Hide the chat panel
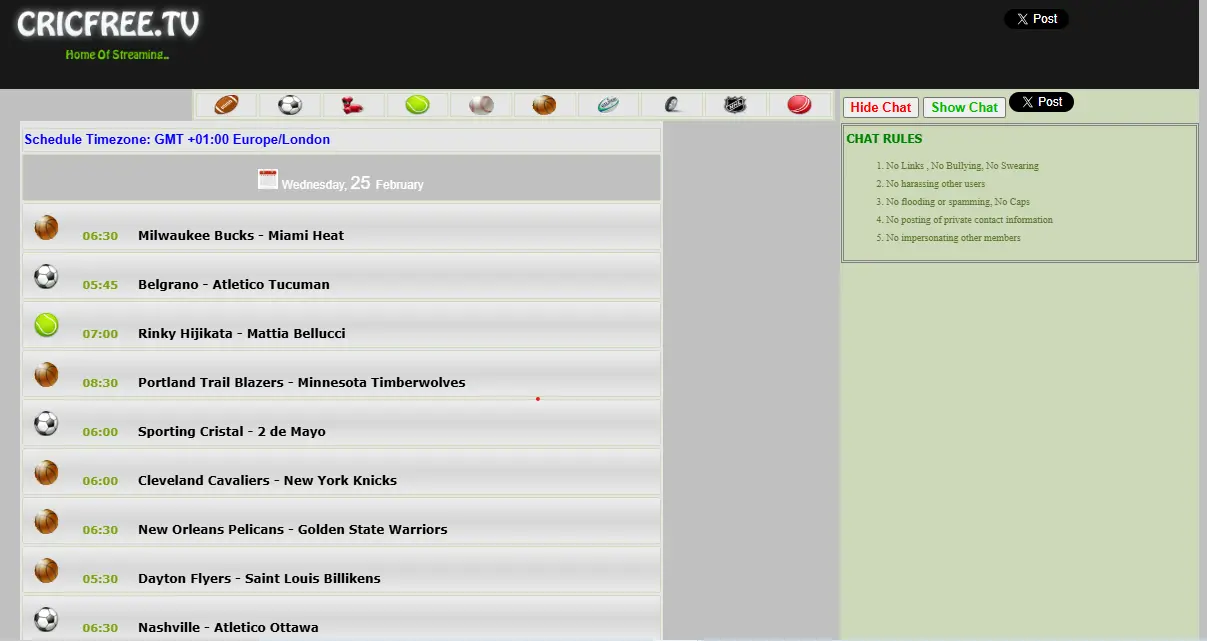 [x=880, y=107]
